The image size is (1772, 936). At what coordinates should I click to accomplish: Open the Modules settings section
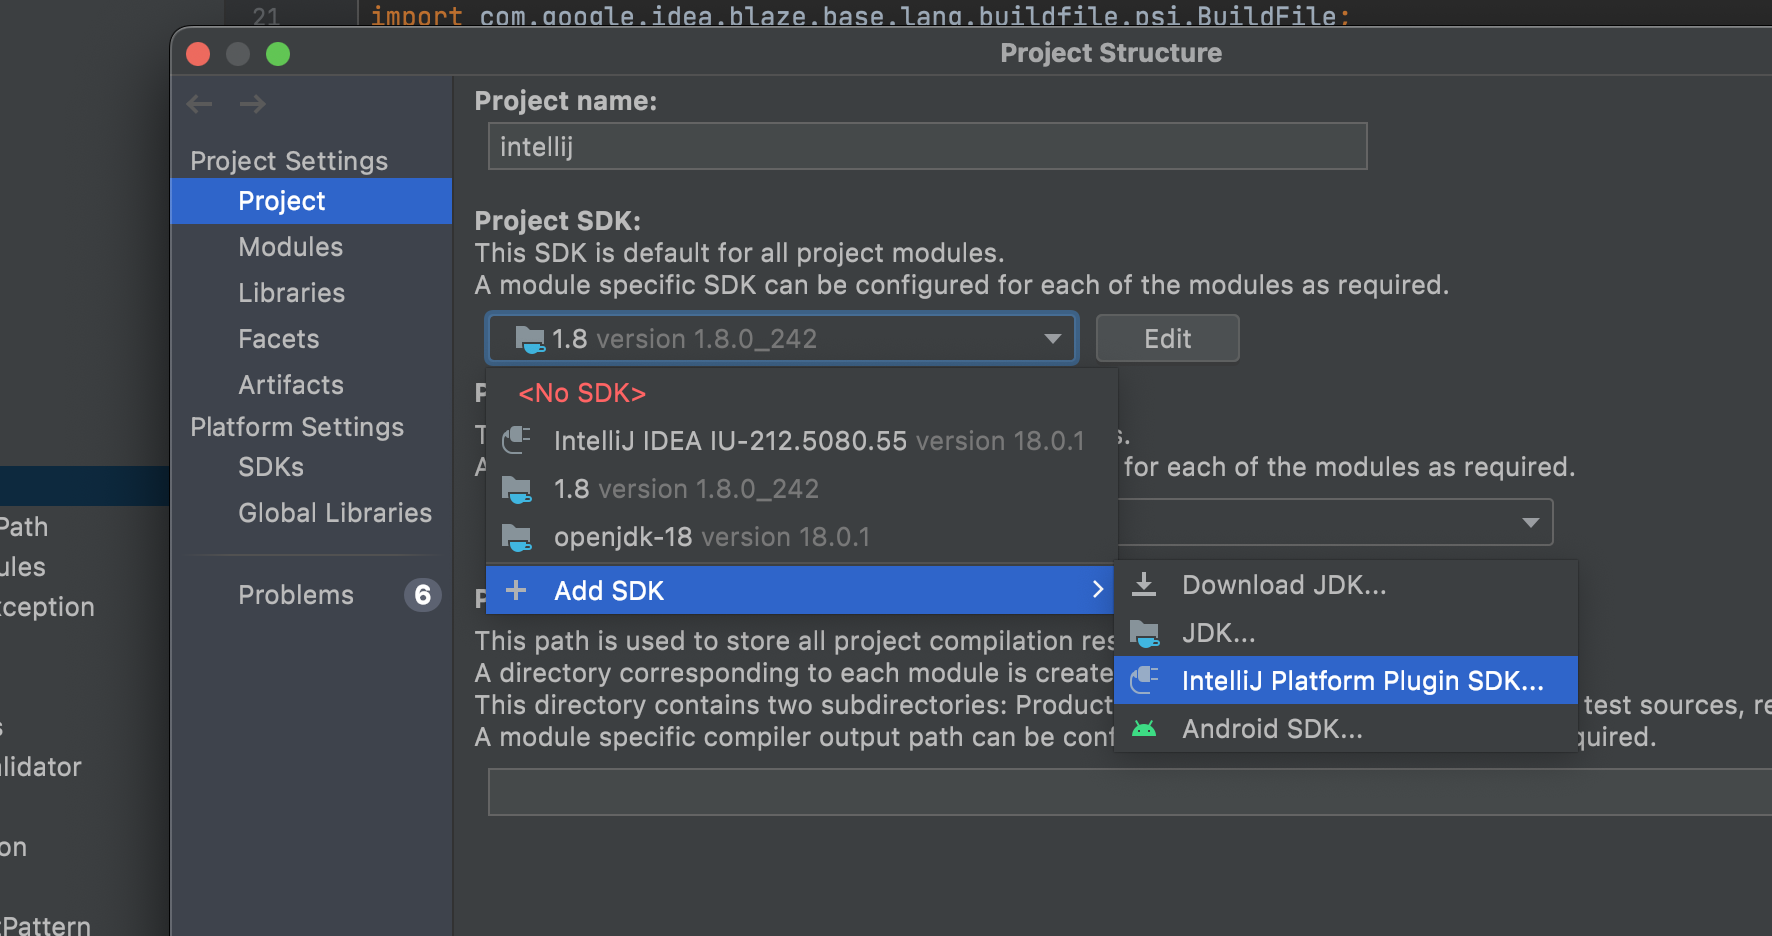tap(290, 247)
